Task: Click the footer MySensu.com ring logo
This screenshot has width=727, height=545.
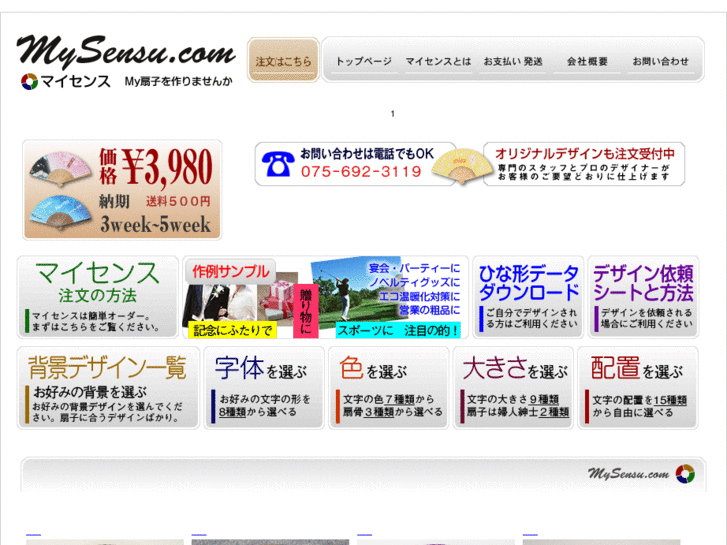Action: pos(685,474)
